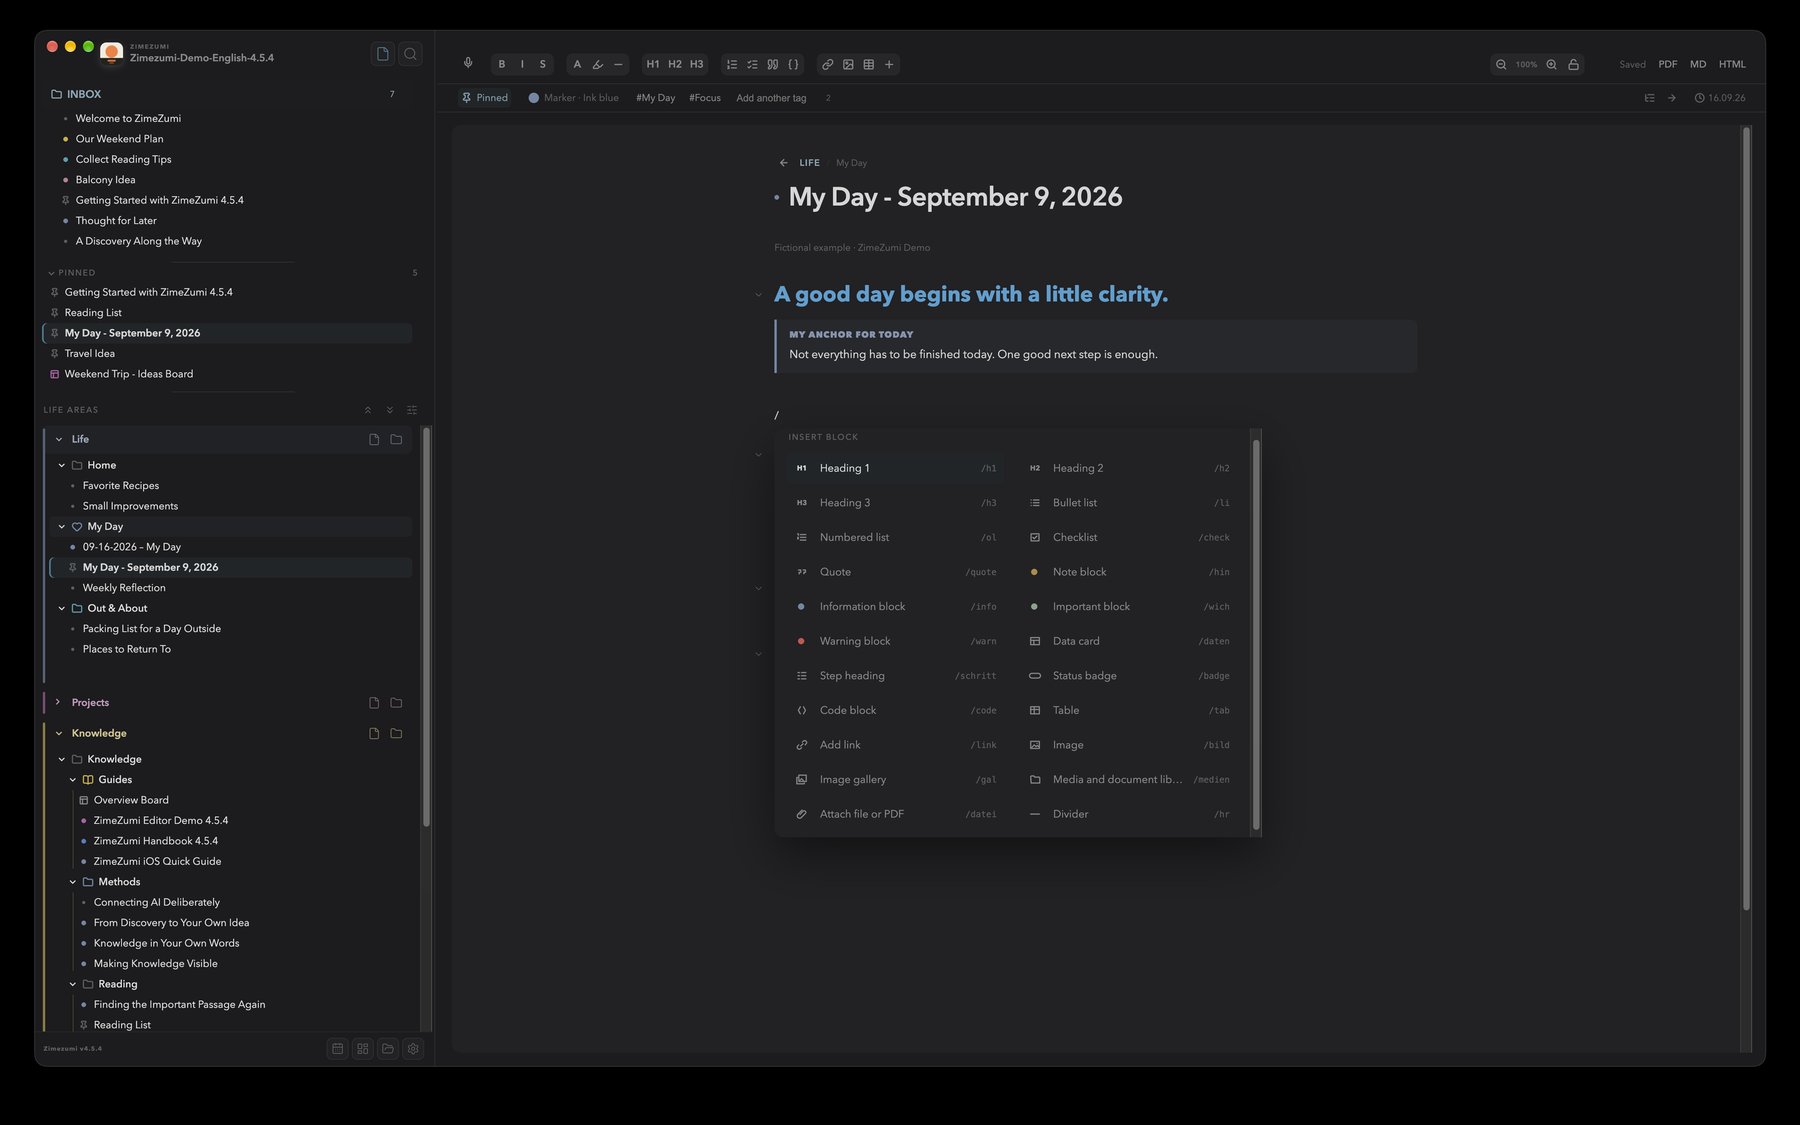Toggle the editor lock icon
This screenshot has height=1125, width=1800.
1573,64
